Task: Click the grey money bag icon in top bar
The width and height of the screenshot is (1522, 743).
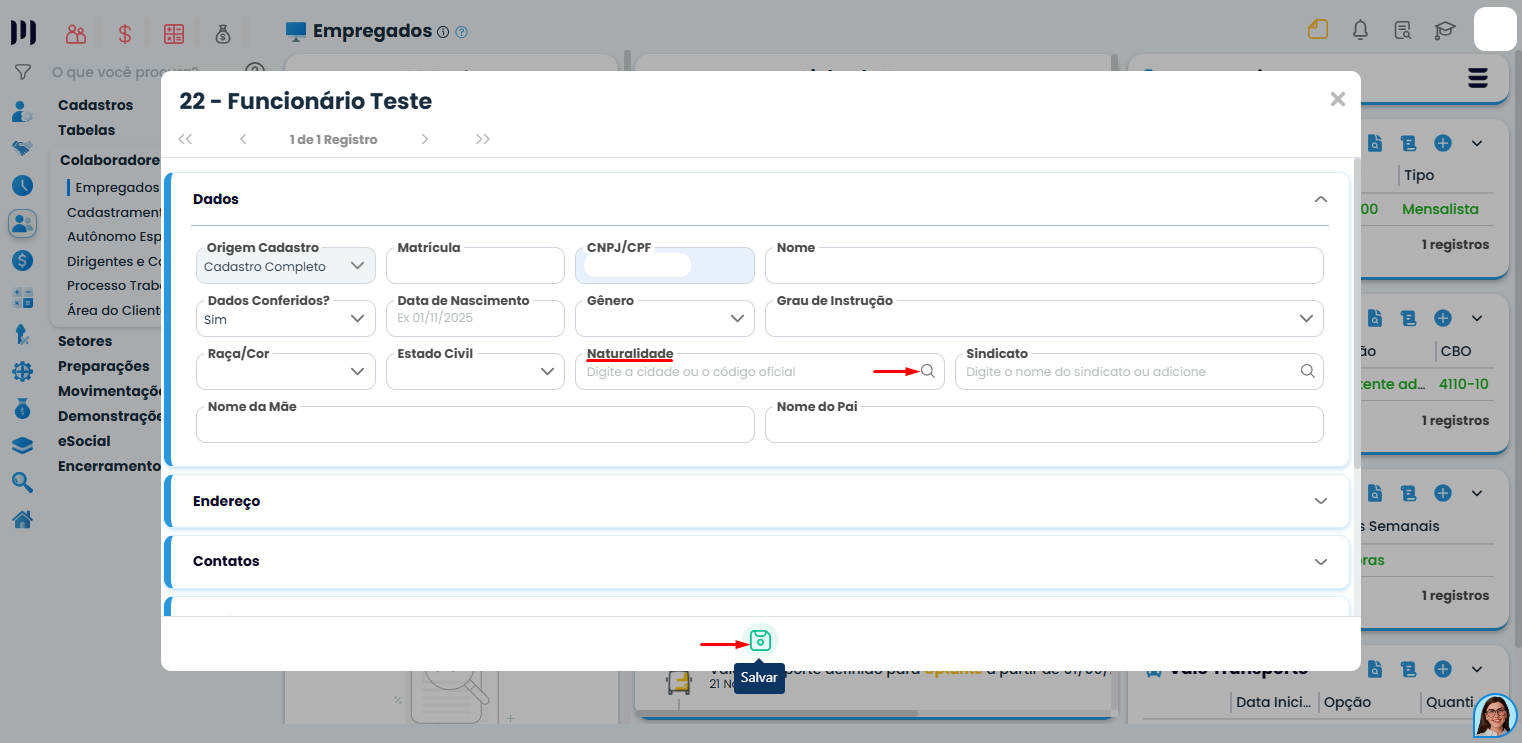Action: [223, 33]
